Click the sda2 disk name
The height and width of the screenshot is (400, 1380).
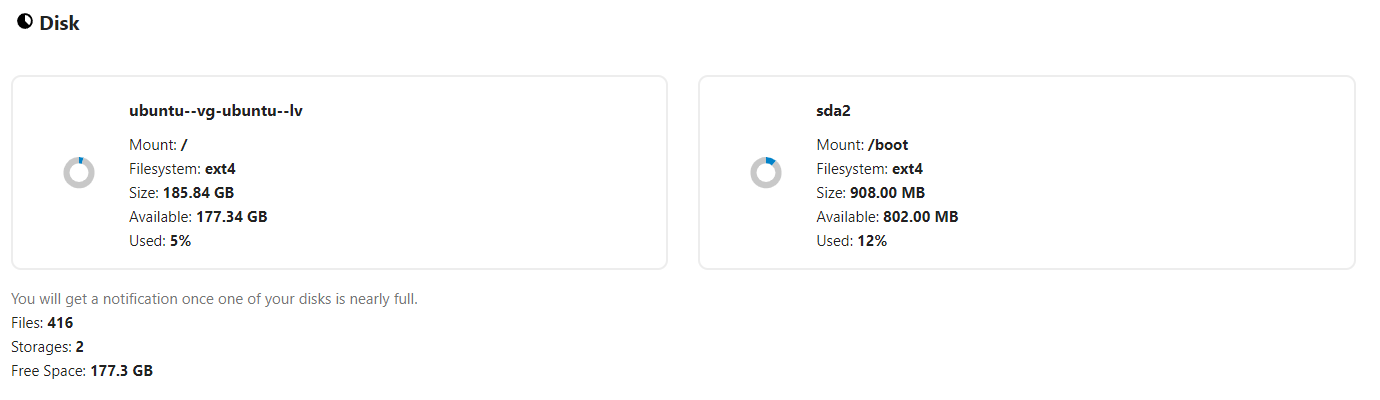(x=833, y=111)
